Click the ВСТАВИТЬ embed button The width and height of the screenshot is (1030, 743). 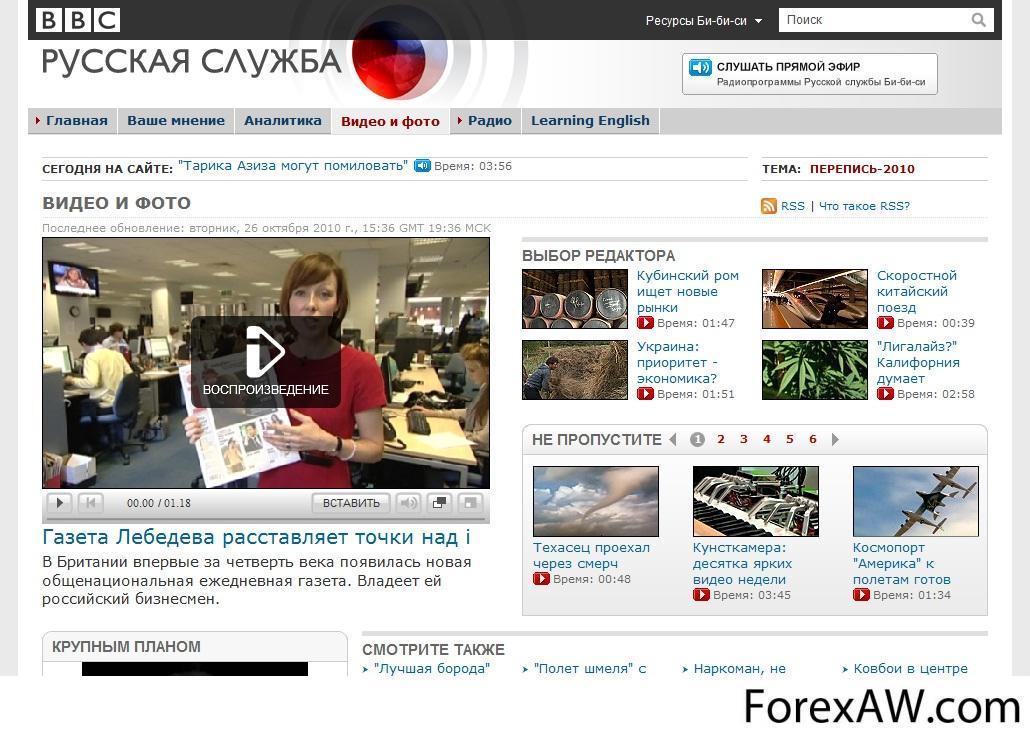351,503
